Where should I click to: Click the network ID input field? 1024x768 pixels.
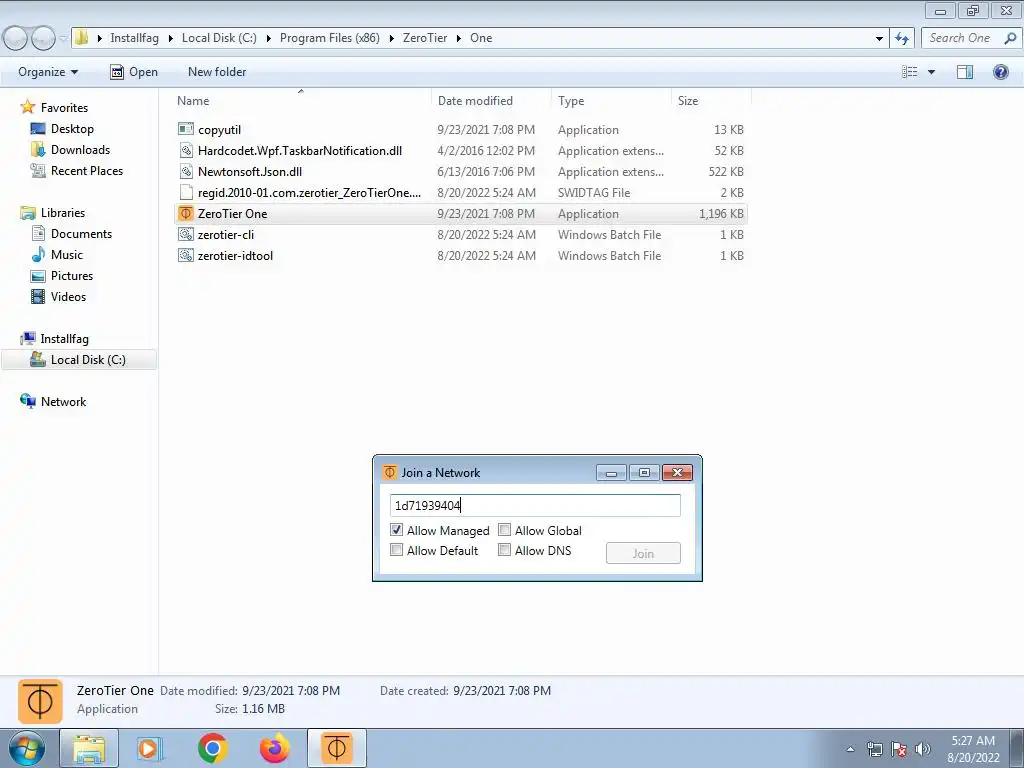[535, 505]
